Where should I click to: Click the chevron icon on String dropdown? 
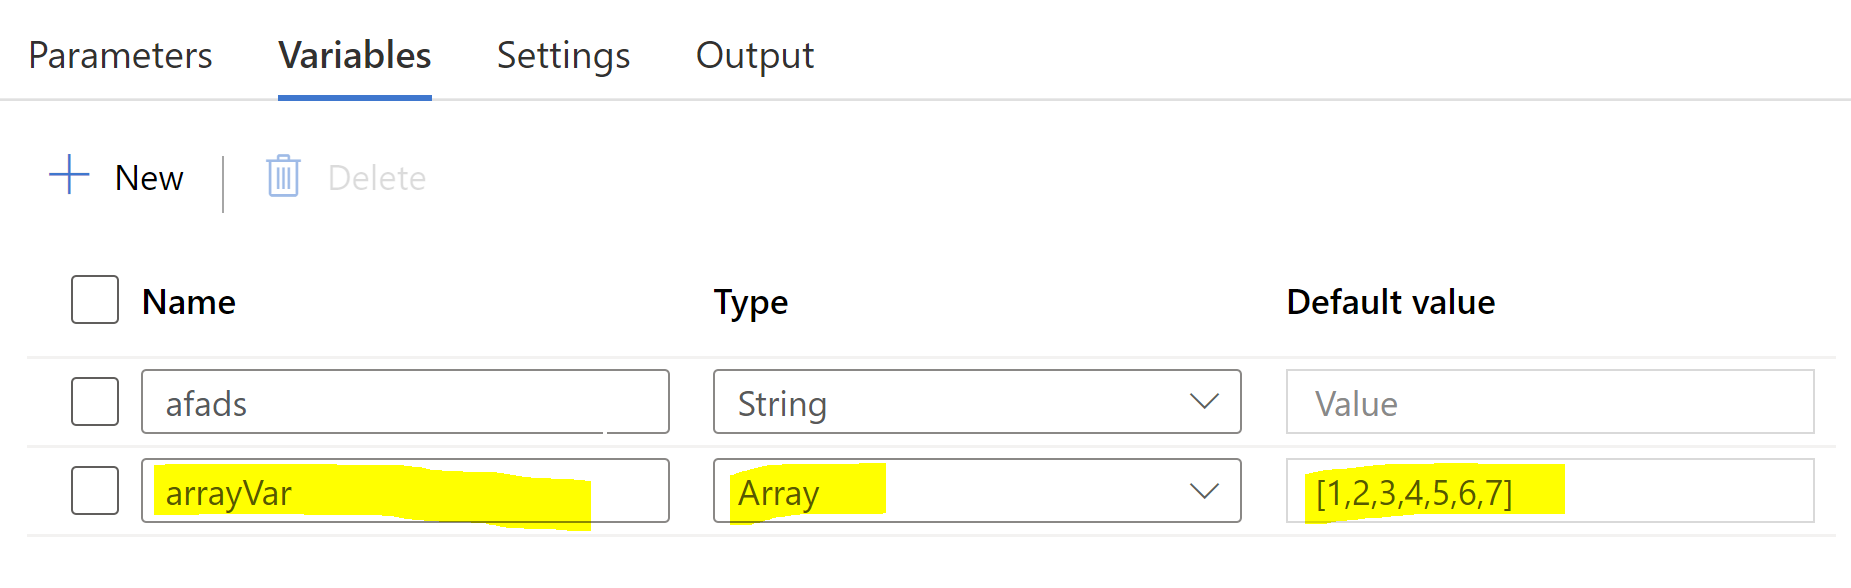(1204, 402)
